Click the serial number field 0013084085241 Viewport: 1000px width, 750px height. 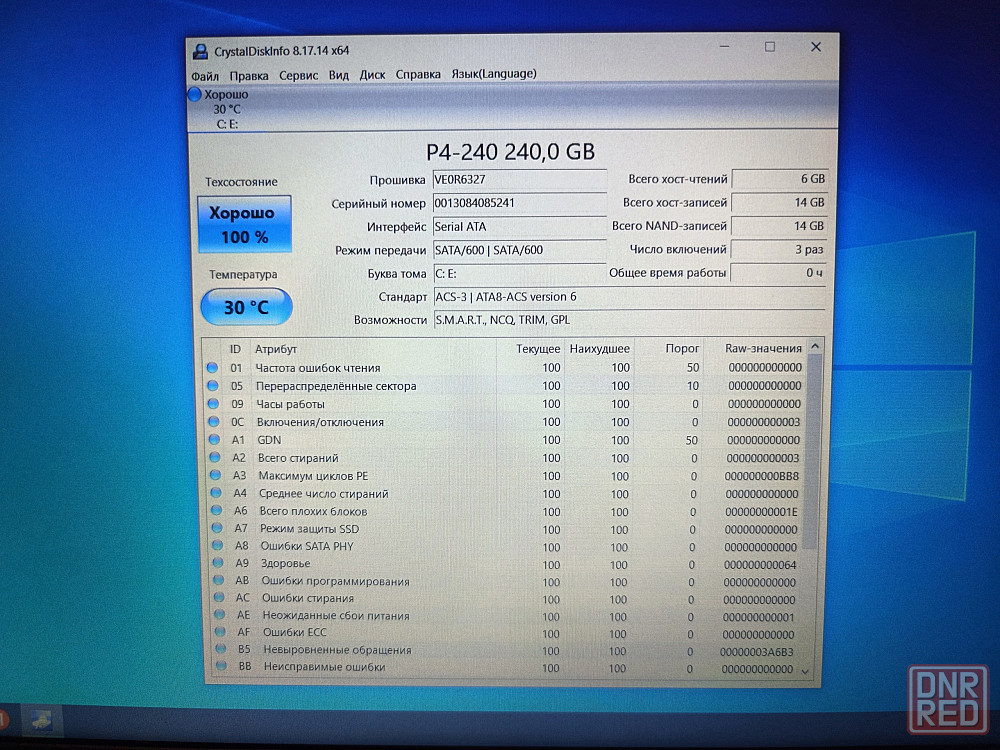click(x=519, y=203)
